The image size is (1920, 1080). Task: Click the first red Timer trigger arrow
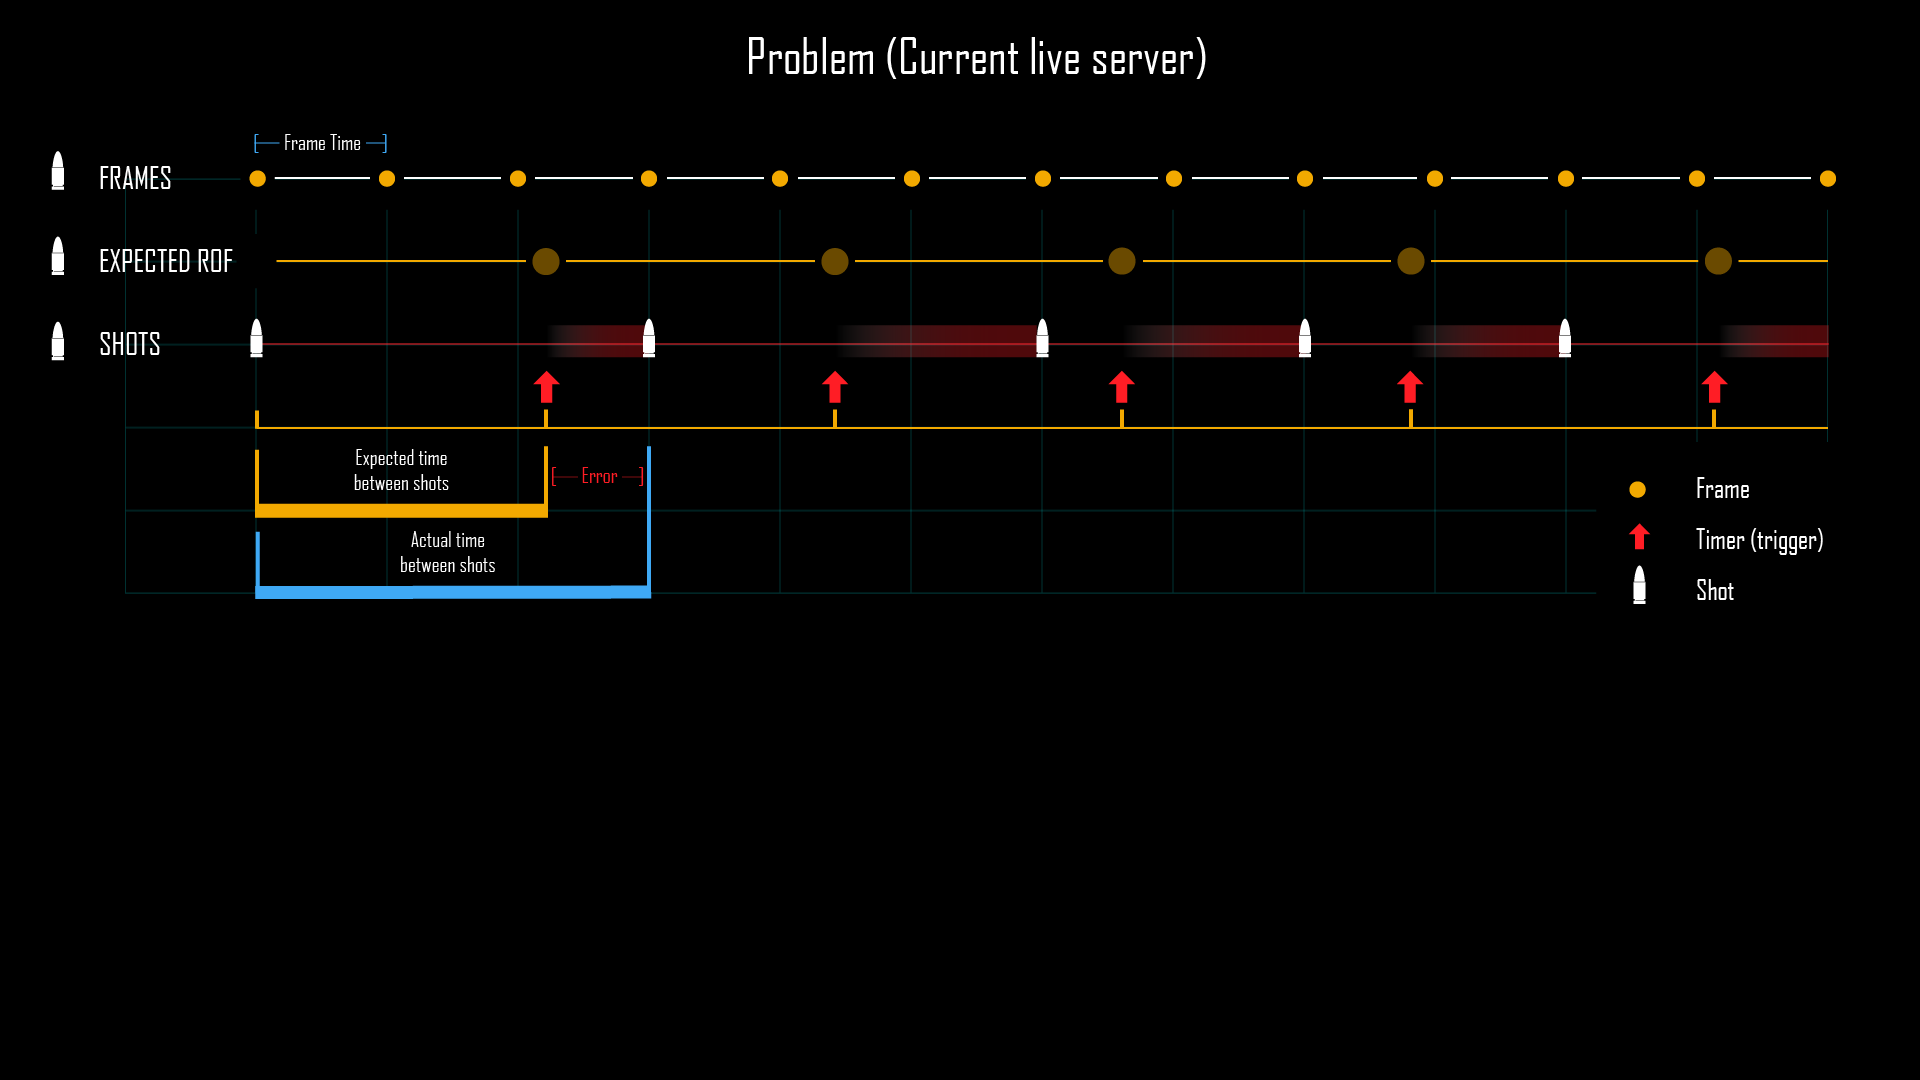tap(546, 386)
